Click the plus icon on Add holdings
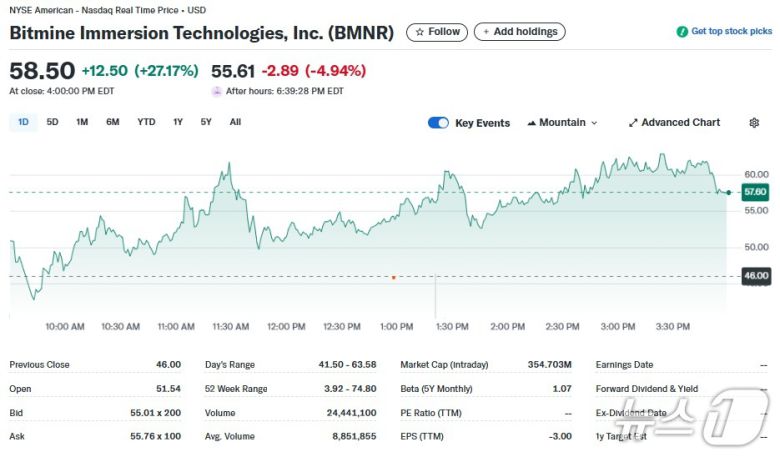 (486, 32)
